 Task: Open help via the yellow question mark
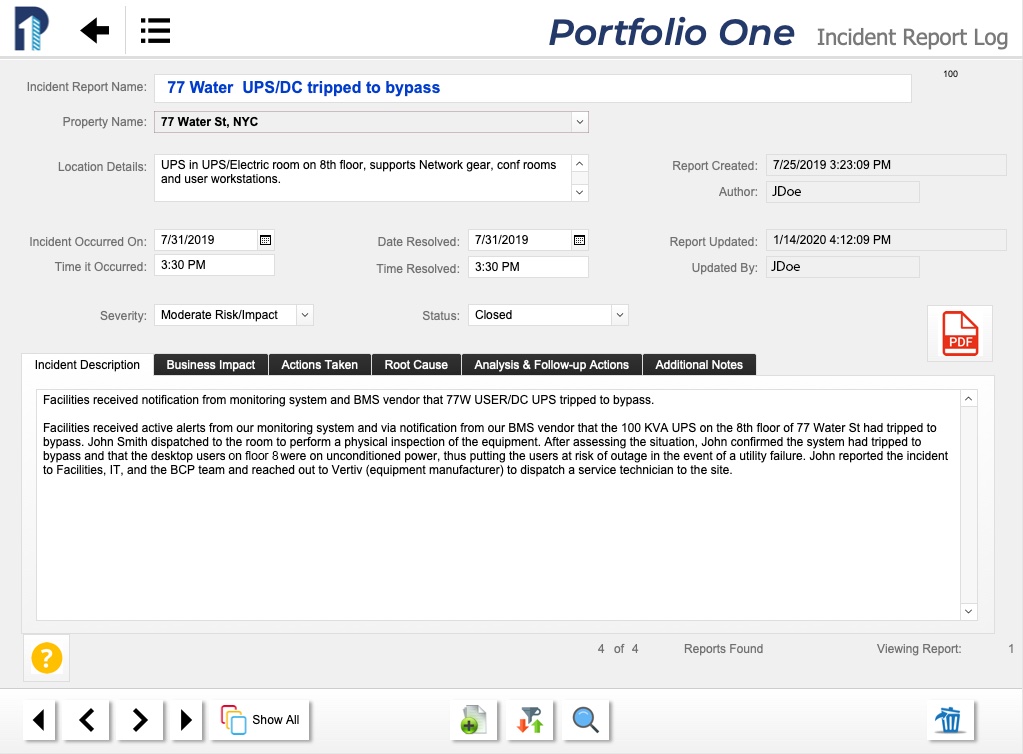tap(47, 657)
